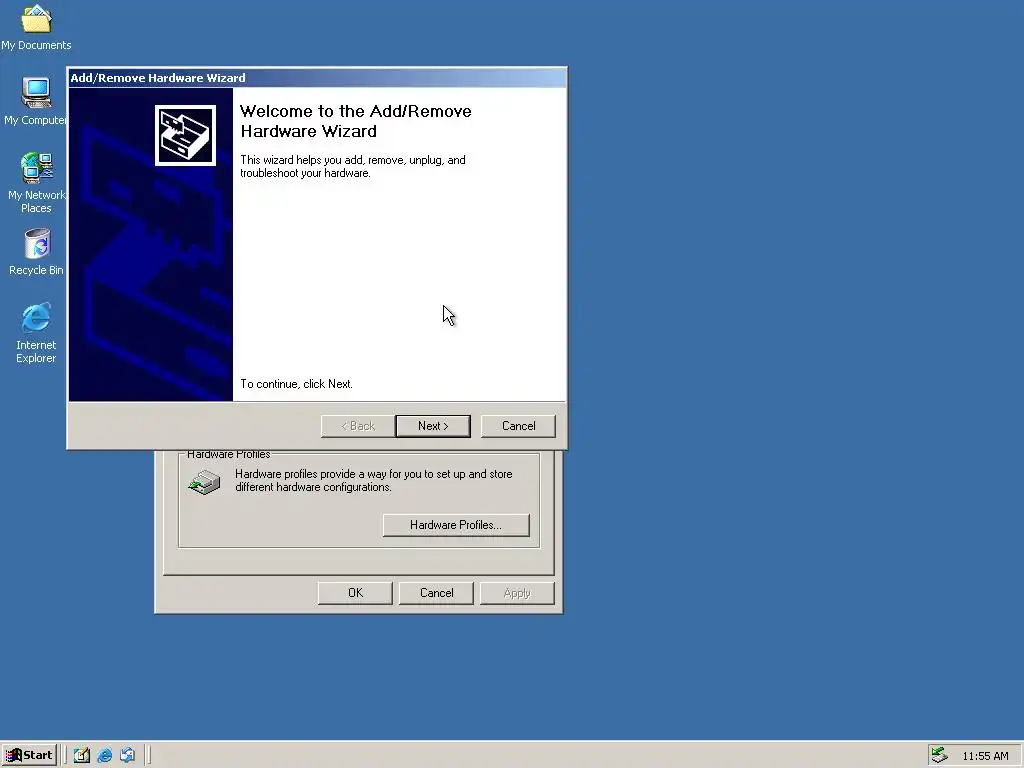
Task: Click the hardware wizard card icon
Action: 185,136
